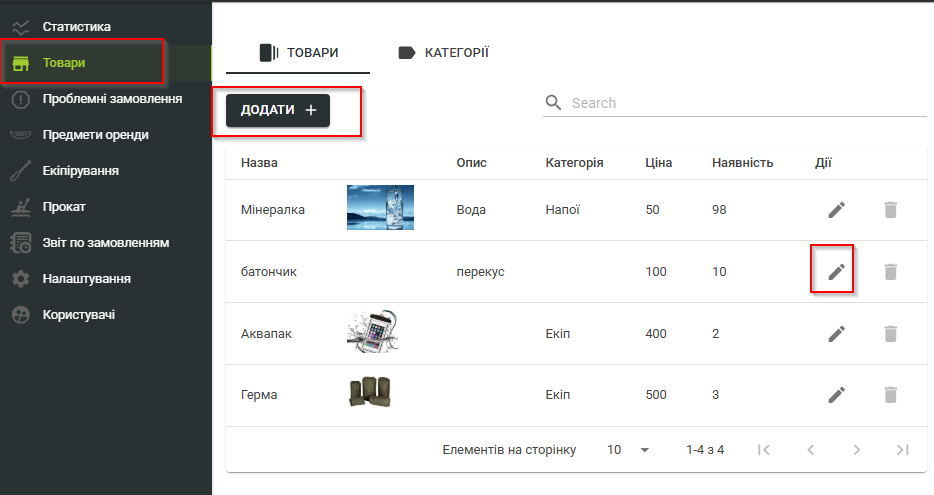The height and width of the screenshot is (495, 934).
Task: Open Проблемні замовлення section
Action: (111, 99)
